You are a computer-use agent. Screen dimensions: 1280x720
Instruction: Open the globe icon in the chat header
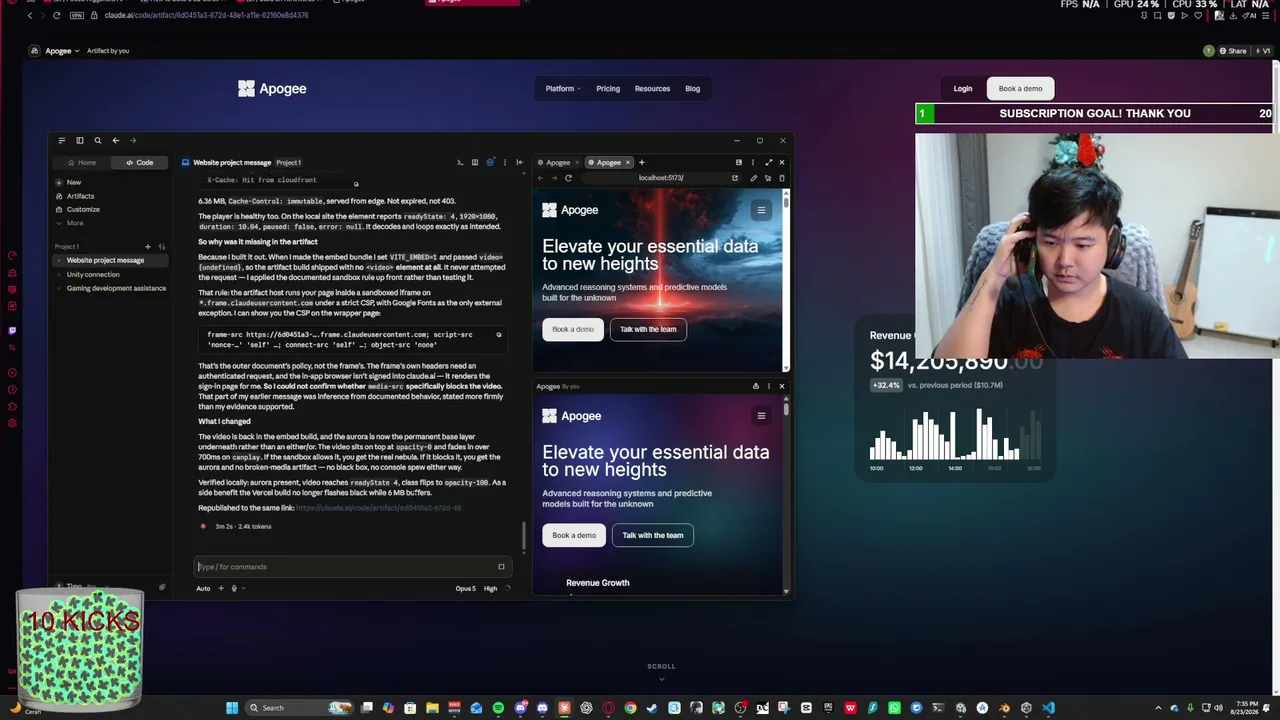(x=490, y=162)
